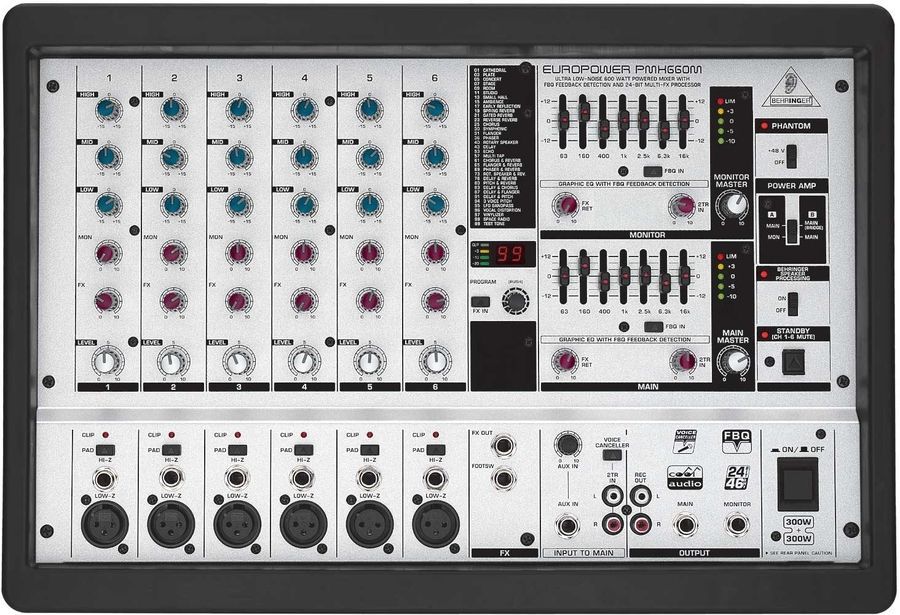Click the cool audio logo
This screenshot has width=900, height=615.
coord(684,477)
